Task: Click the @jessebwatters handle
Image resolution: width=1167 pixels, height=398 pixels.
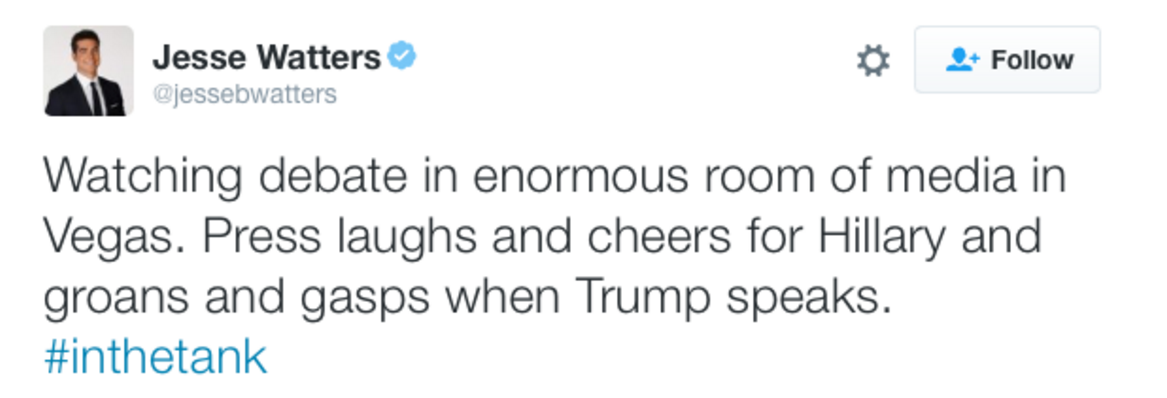Action: click(245, 94)
